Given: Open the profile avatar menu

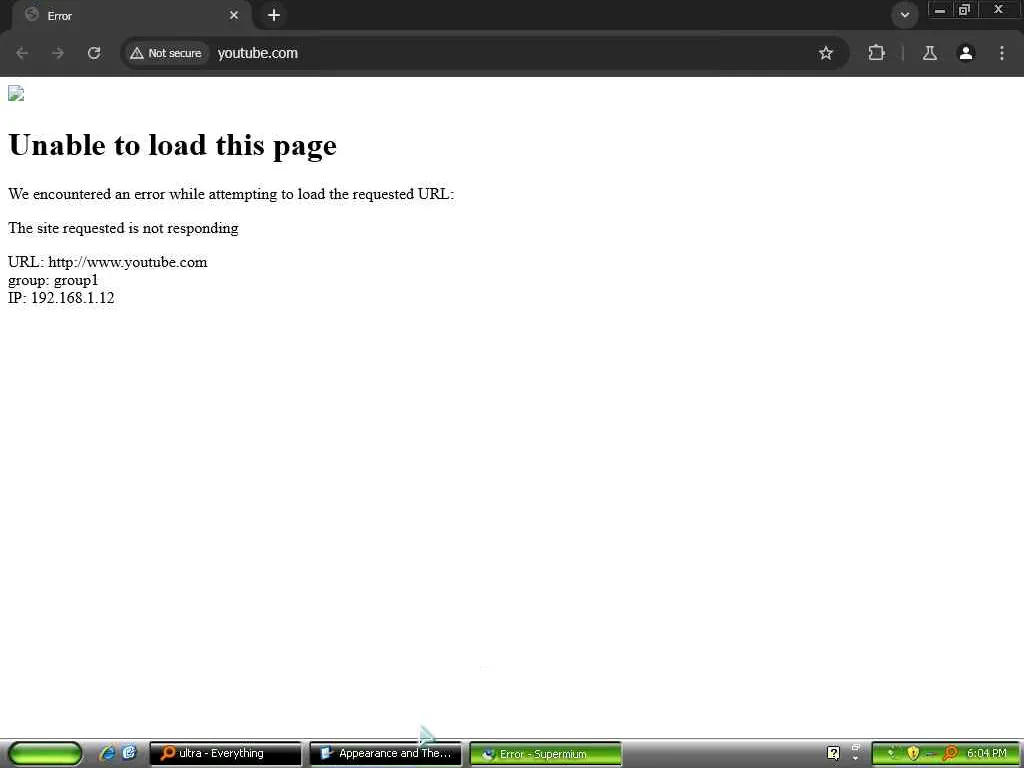Looking at the screenshot, I should tap(966, 53).
